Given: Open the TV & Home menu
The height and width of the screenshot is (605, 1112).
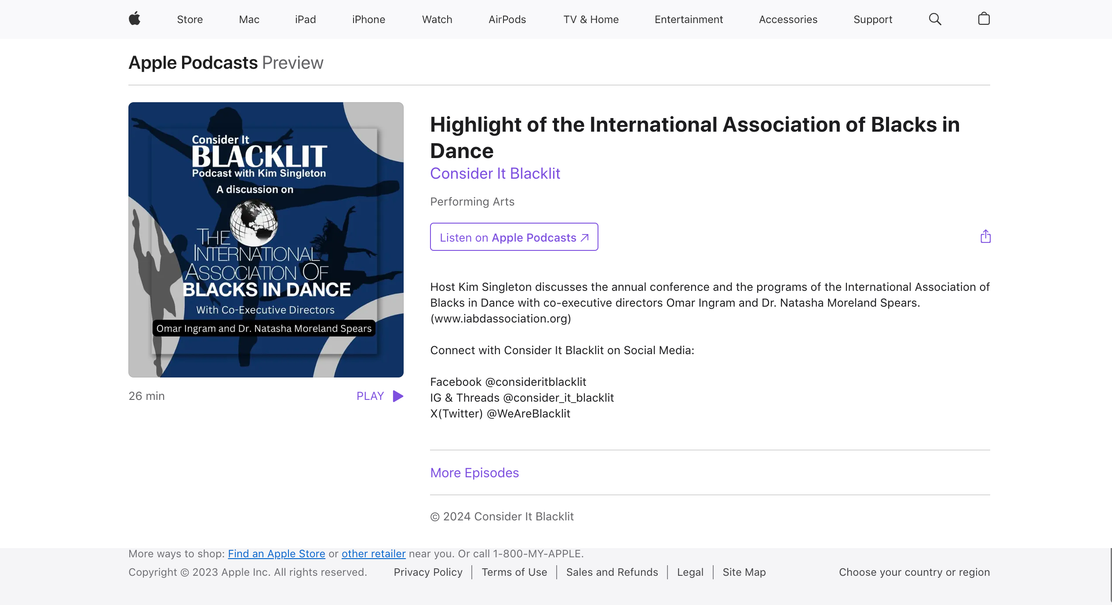Looking at the screenshot, I should coord(591,19).
